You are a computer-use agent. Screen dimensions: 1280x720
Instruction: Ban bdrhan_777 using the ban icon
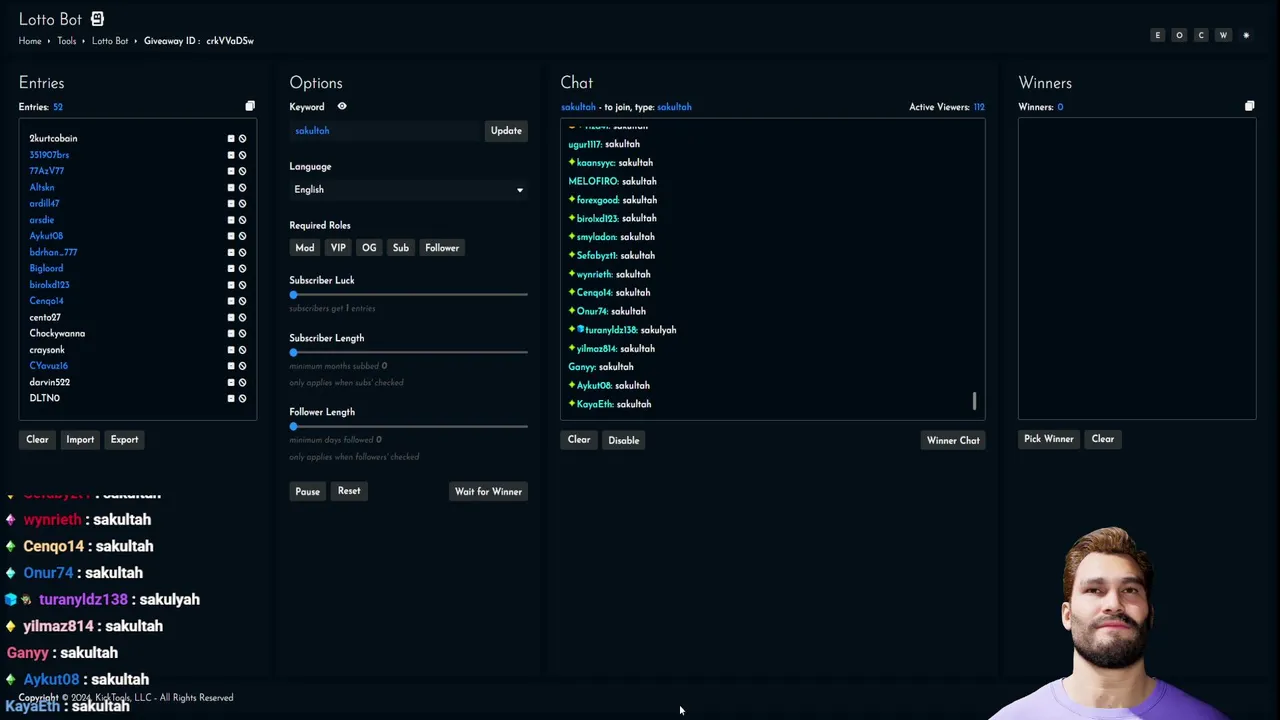pyautogui.click(x=242, y=253)
